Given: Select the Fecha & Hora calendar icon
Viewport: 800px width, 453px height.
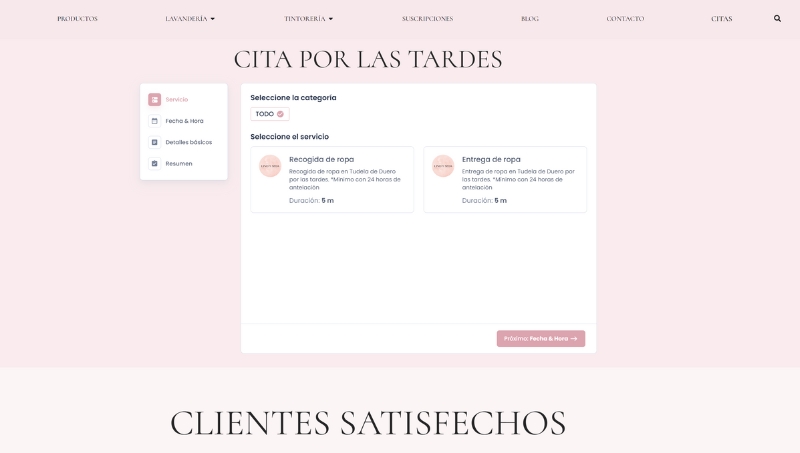Looking at the screenshot, I should [155, 121].
